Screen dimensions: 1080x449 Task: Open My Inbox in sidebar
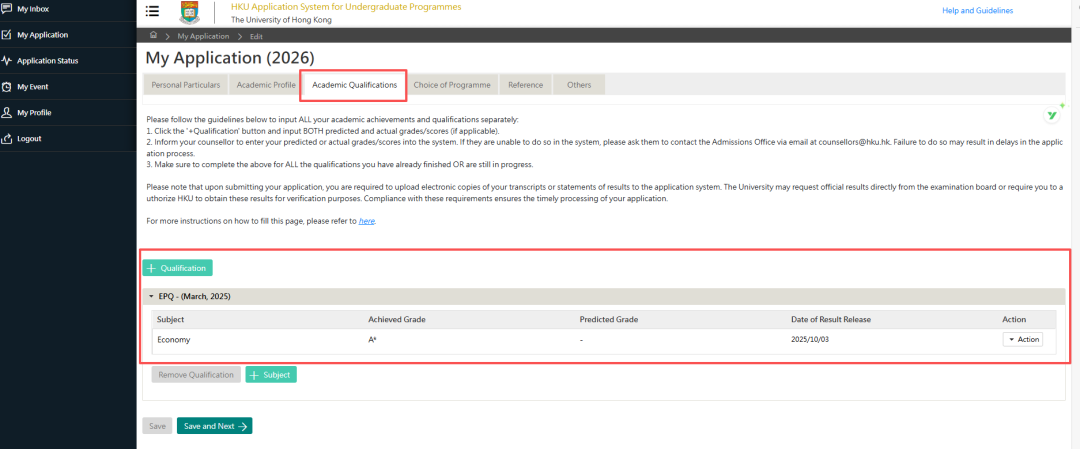tap(32, 9)
